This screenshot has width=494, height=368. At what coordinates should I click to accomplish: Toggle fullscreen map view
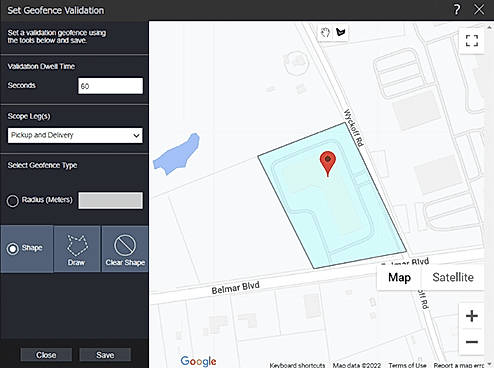472,41
